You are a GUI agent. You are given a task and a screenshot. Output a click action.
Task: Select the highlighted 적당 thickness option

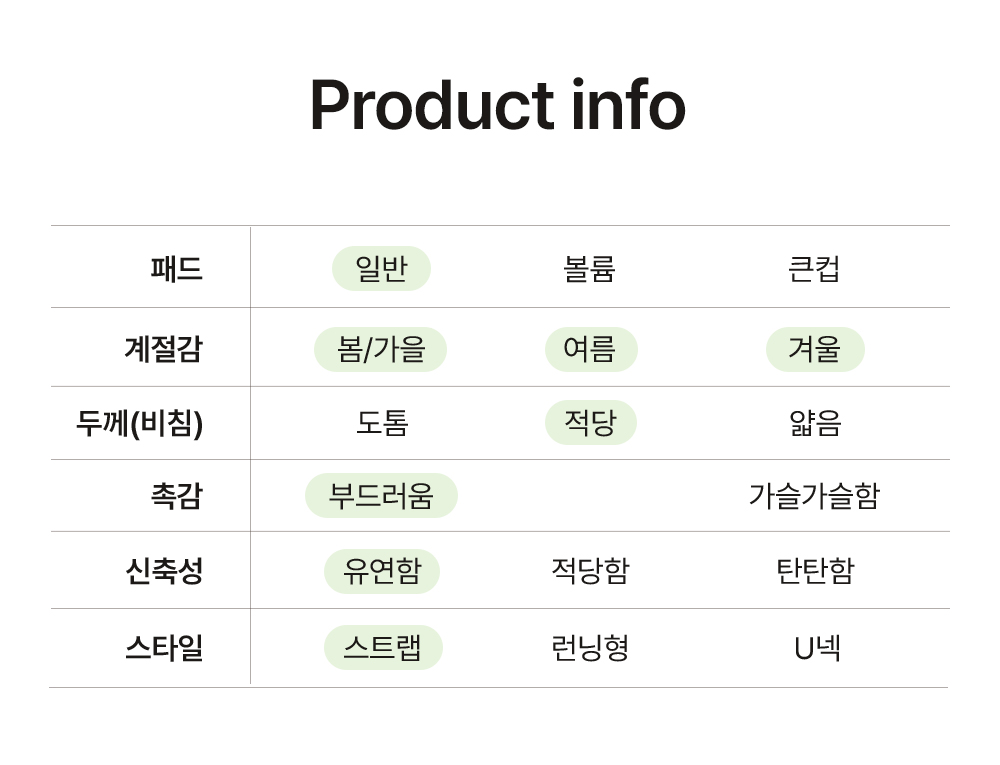590,423
